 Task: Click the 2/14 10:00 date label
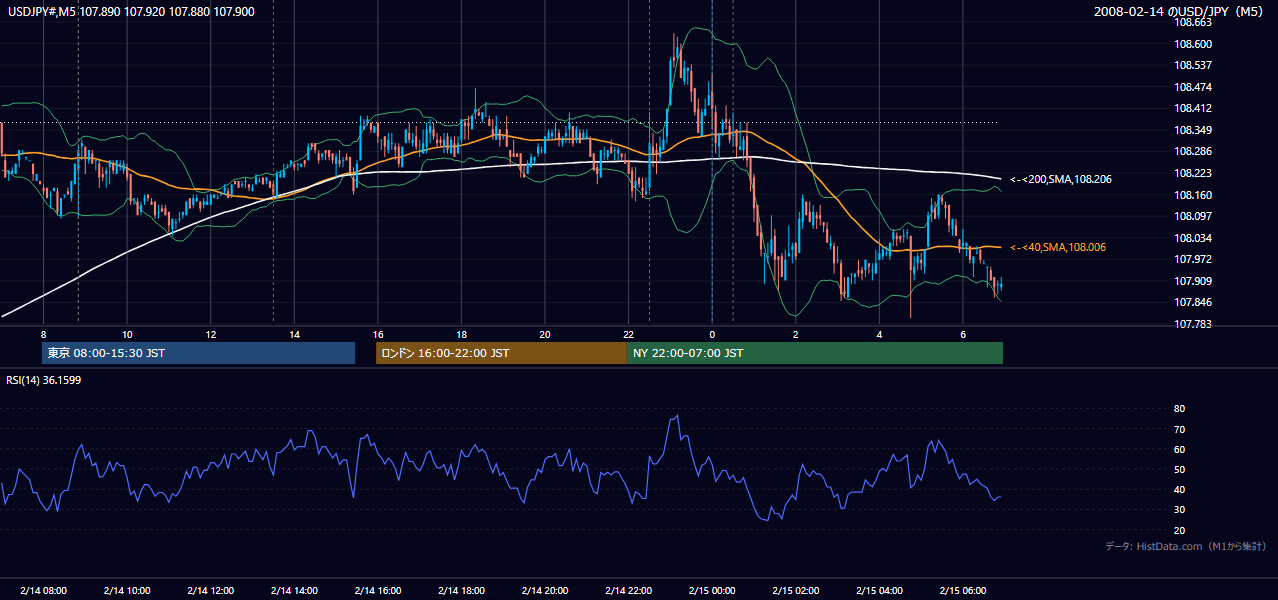[127, 591]
